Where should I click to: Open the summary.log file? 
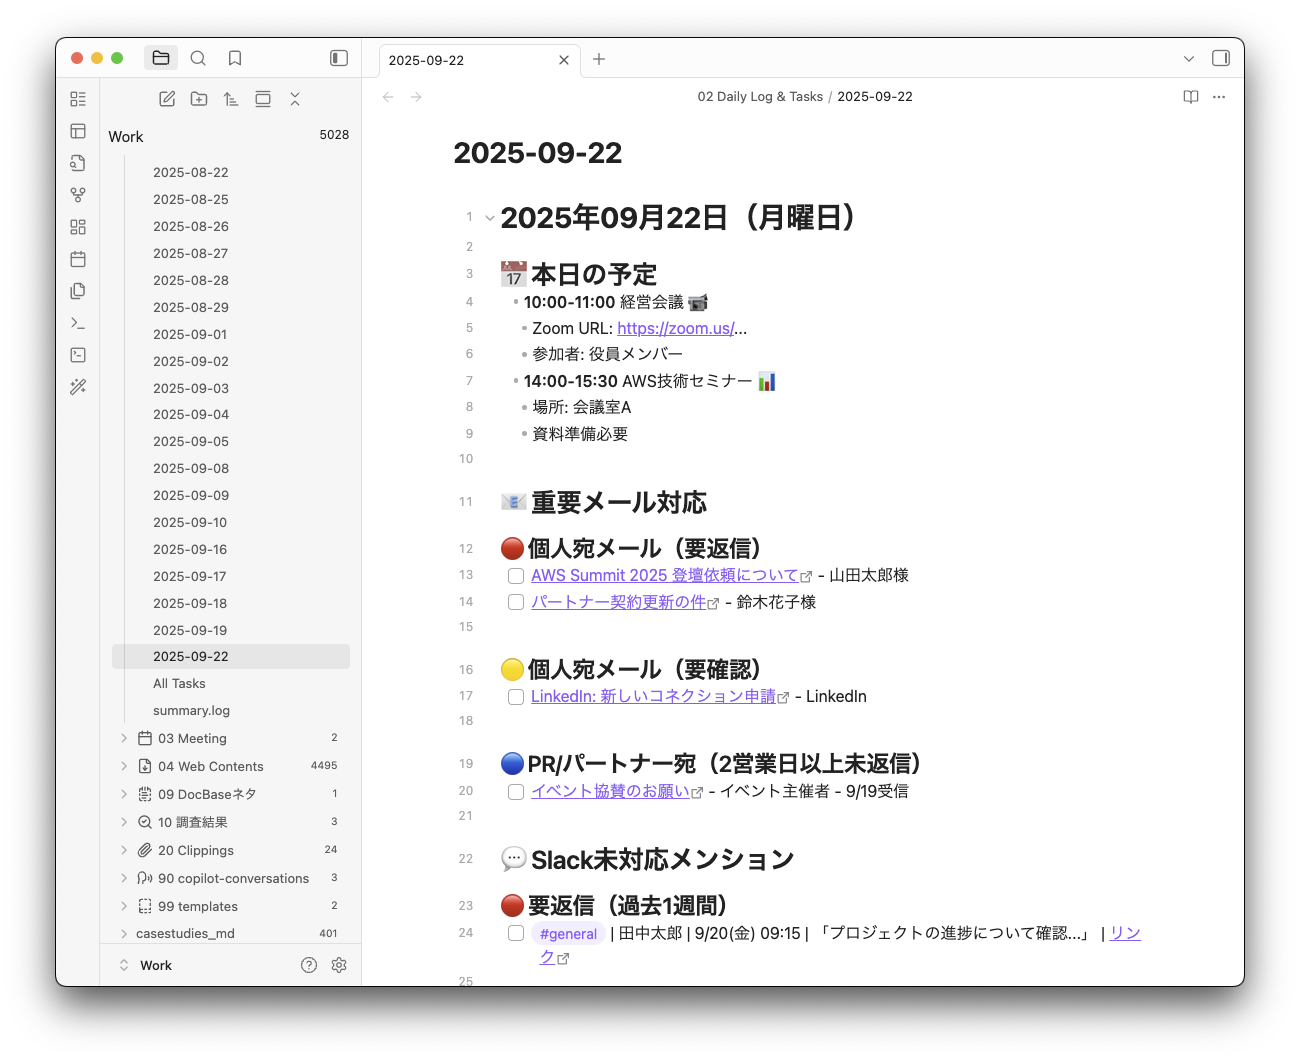[191, 711]
